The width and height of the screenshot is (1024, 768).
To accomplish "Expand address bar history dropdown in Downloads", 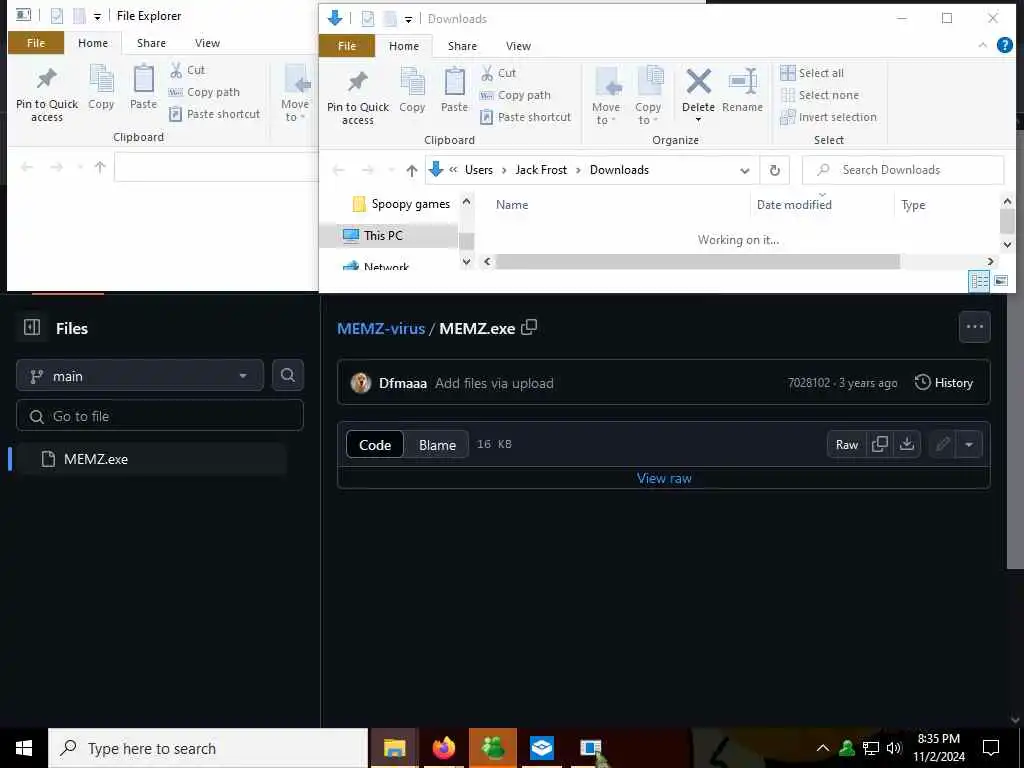I will click(x=744, y=170).
